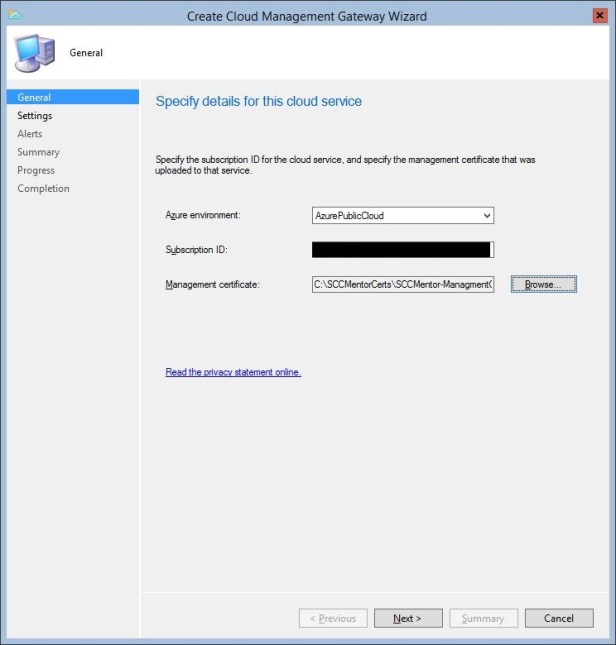Click the wizard window title text

coord(307,16)
